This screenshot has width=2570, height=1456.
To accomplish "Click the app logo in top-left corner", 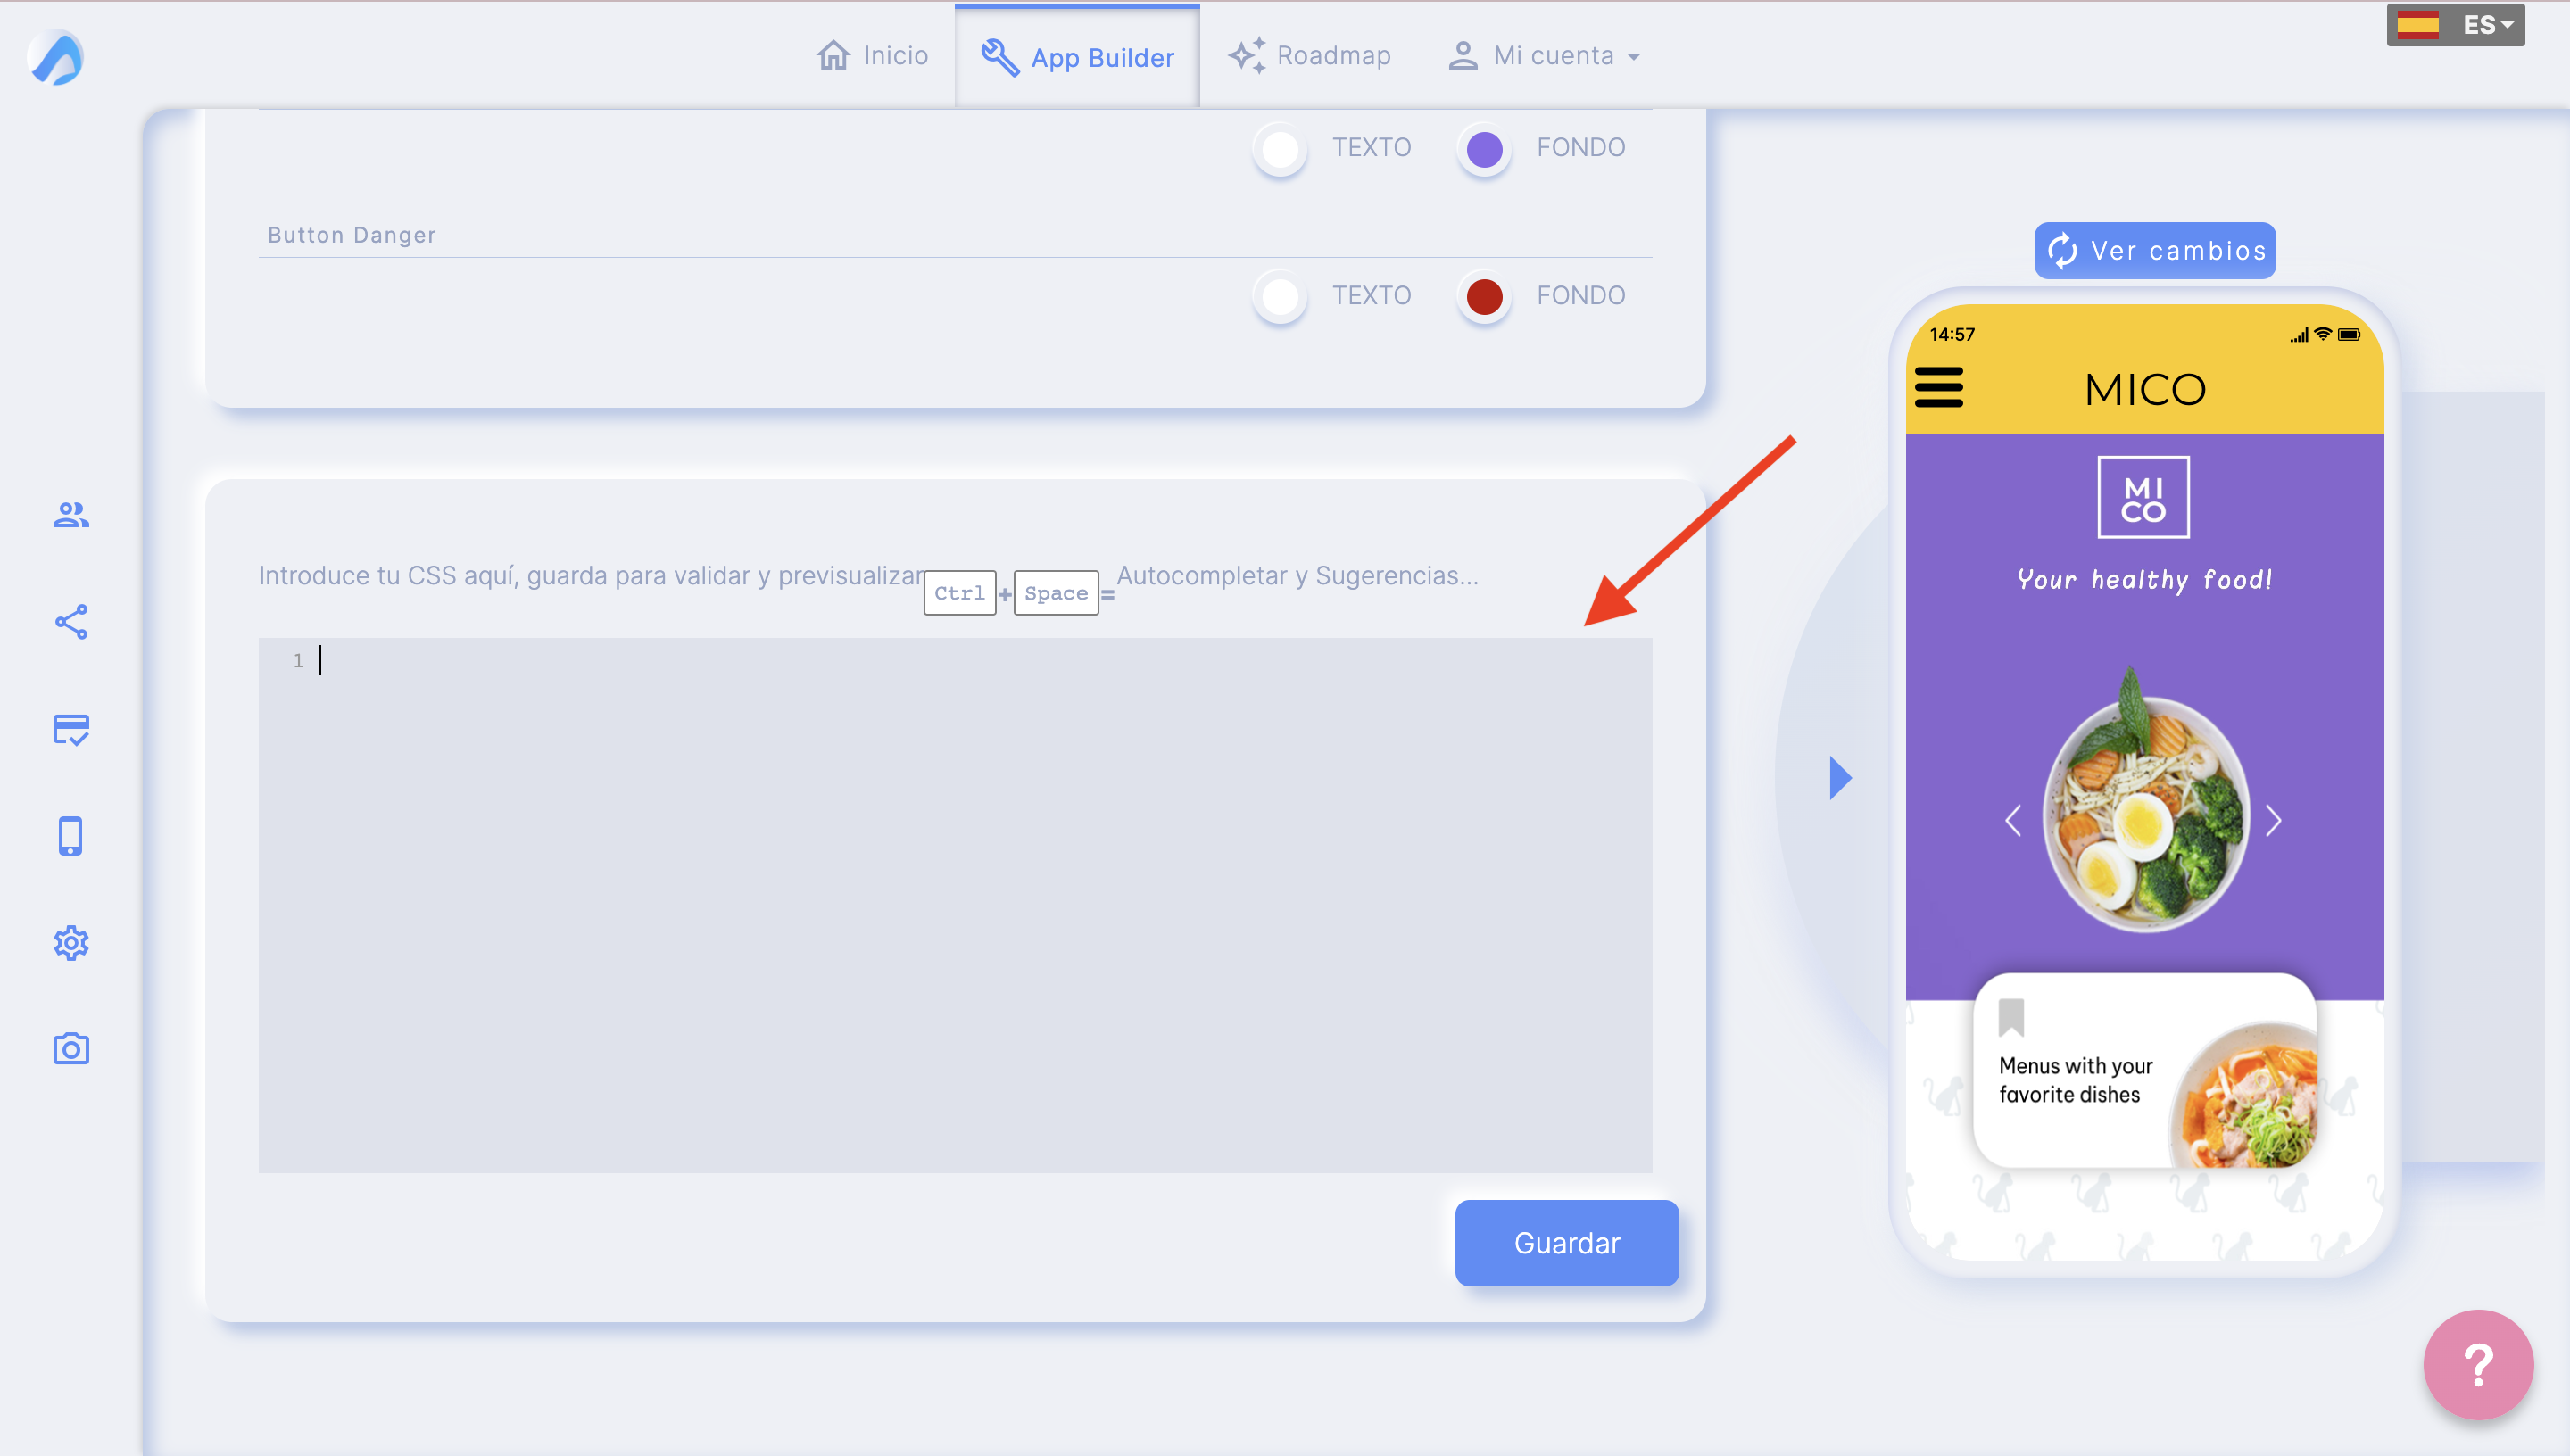I will click(56, 57).
